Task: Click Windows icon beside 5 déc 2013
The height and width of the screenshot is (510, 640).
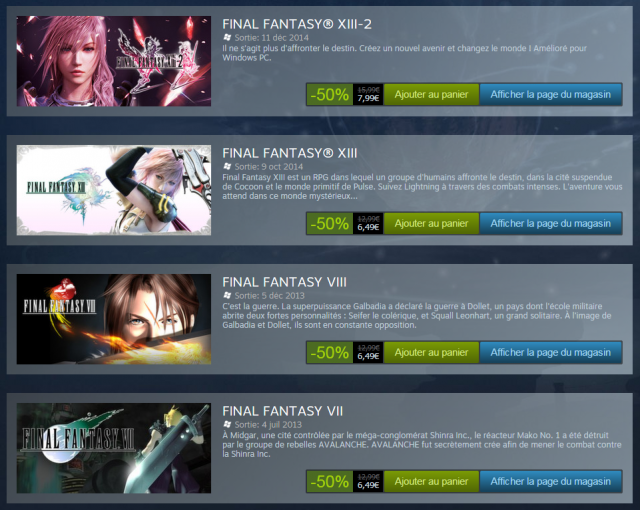Action: 227,295
